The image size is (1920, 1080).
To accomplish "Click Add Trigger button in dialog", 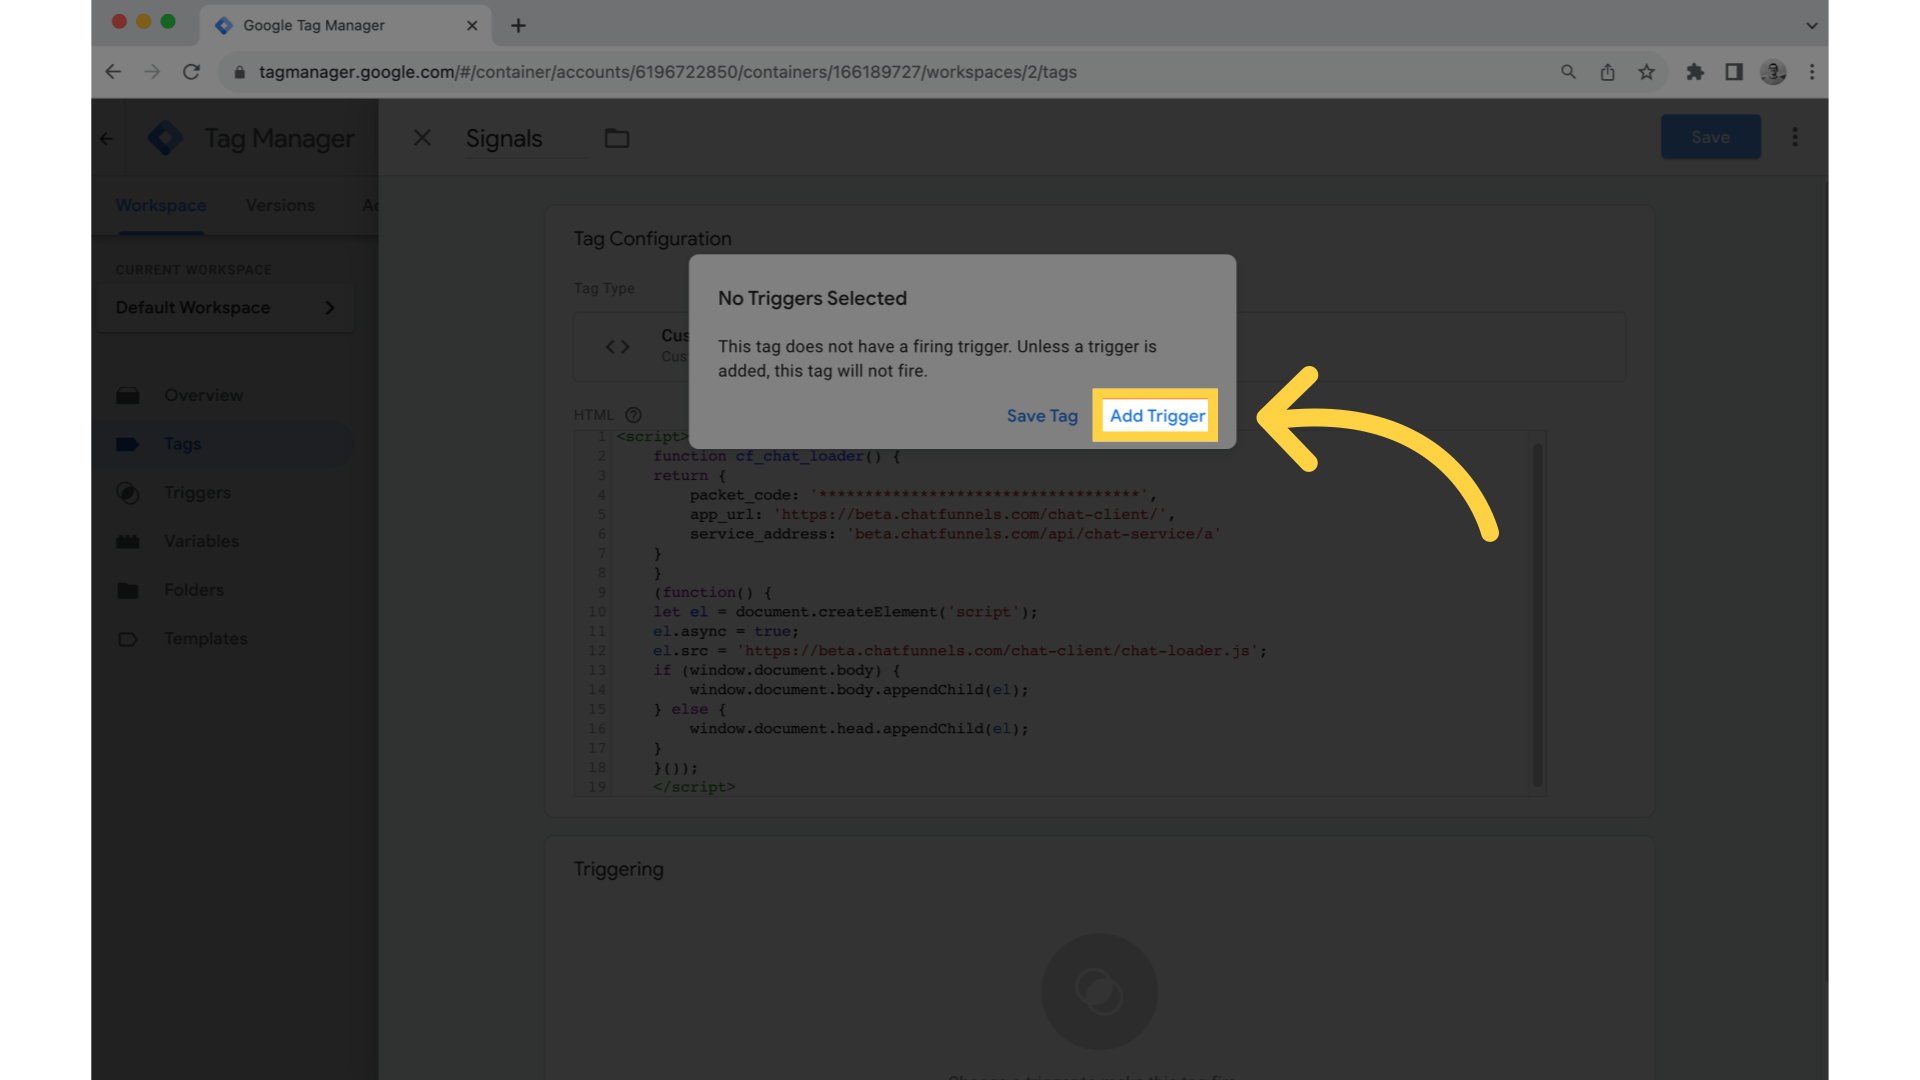I will (1156, 415).
